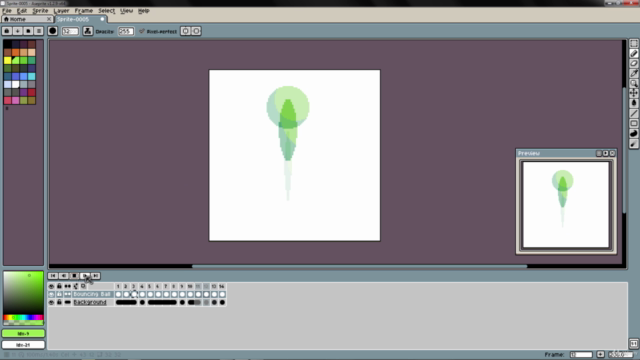Image resolution: width=640 pixels, height=360 pixels.
Task: Click the Opacity value field
Action: (126, 31)
